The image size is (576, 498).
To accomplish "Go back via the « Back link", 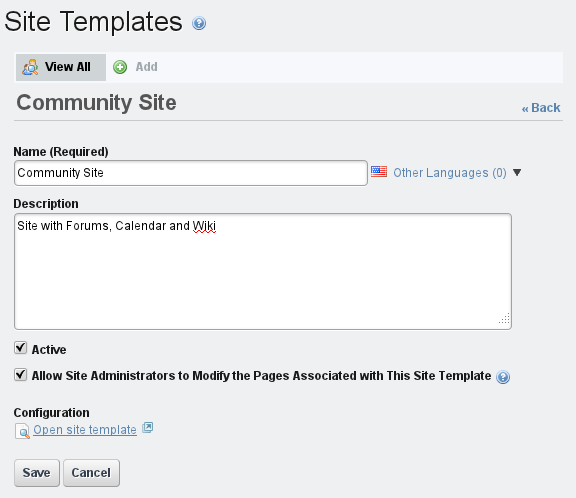I will click(x=541, y=108).
